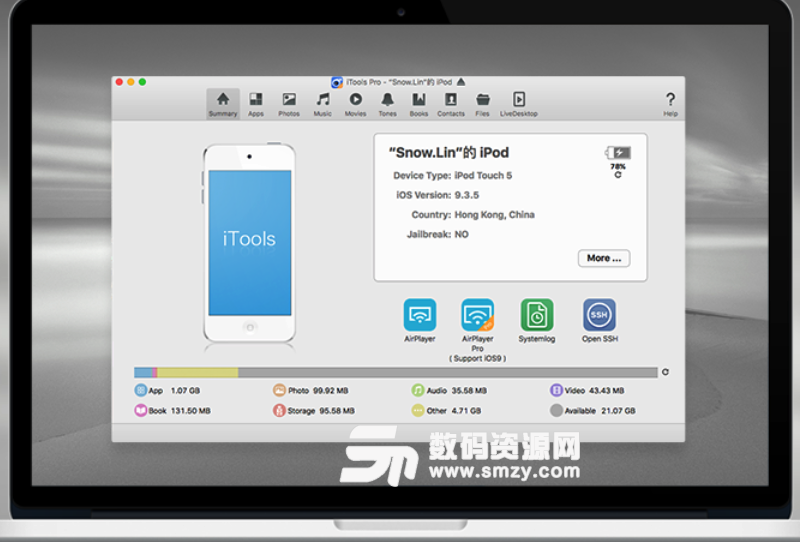This screenshot has height=542, width=800.
Task: Browse the Files folder icon
Action: (483, 100)
